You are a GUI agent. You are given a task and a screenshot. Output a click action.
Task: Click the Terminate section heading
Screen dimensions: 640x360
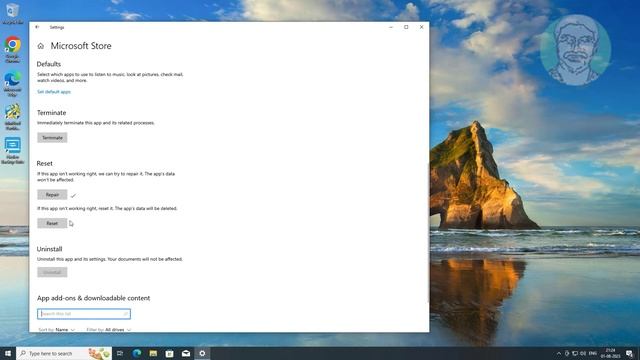pos(51,113)
